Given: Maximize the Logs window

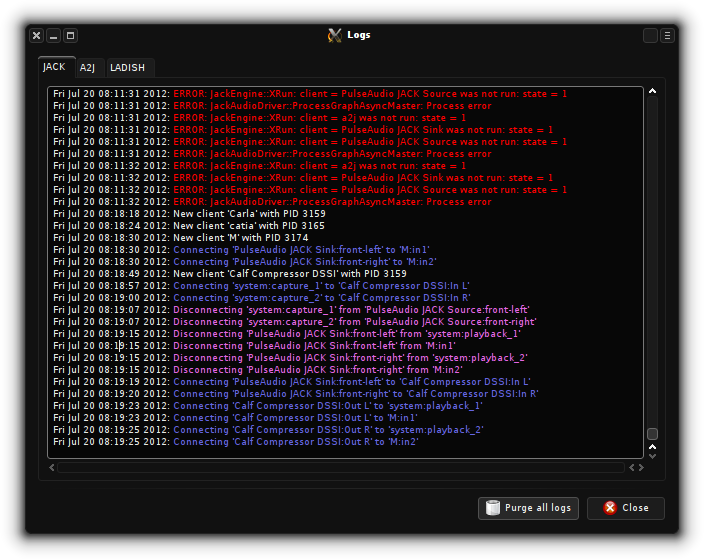Looking at the screenshot, I should (x=70, y=35).
